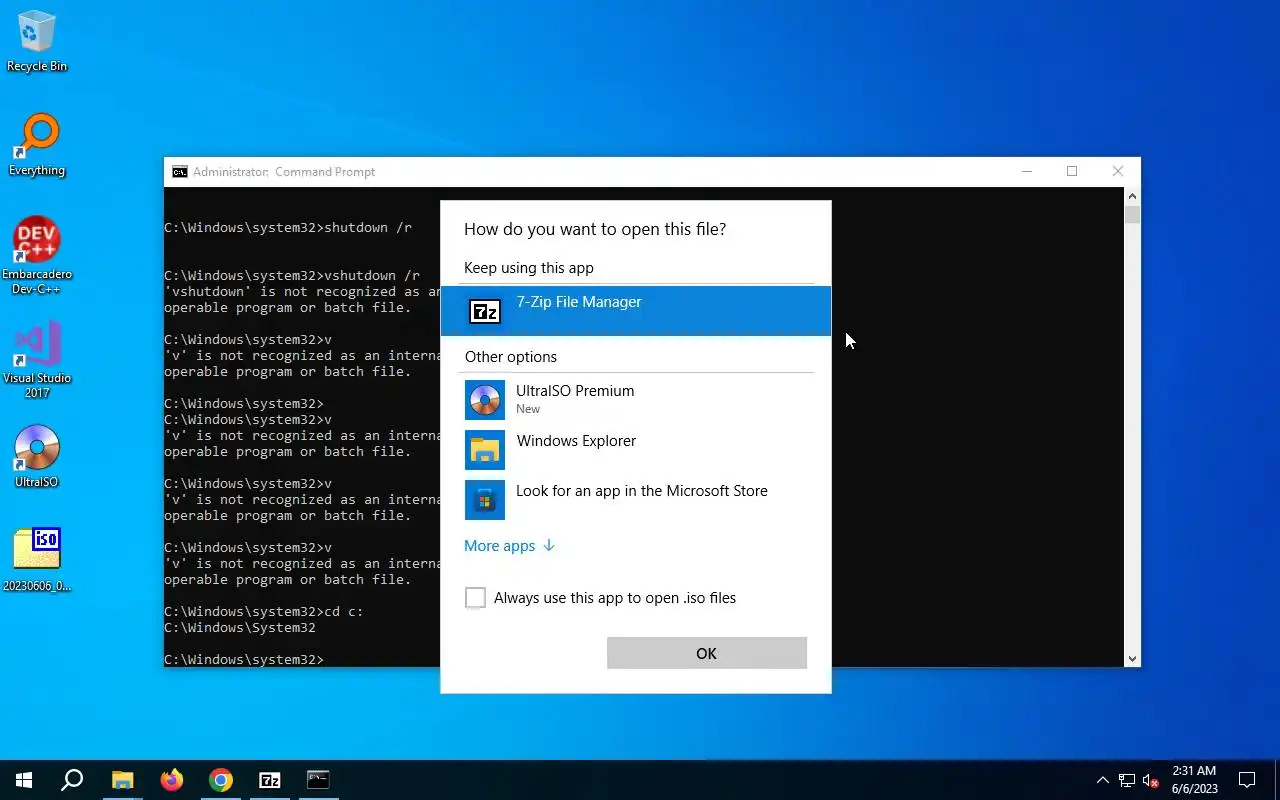Open taskbar Search magnifier
Screen dimensions: 1280x800
click(x=72, y=780)
